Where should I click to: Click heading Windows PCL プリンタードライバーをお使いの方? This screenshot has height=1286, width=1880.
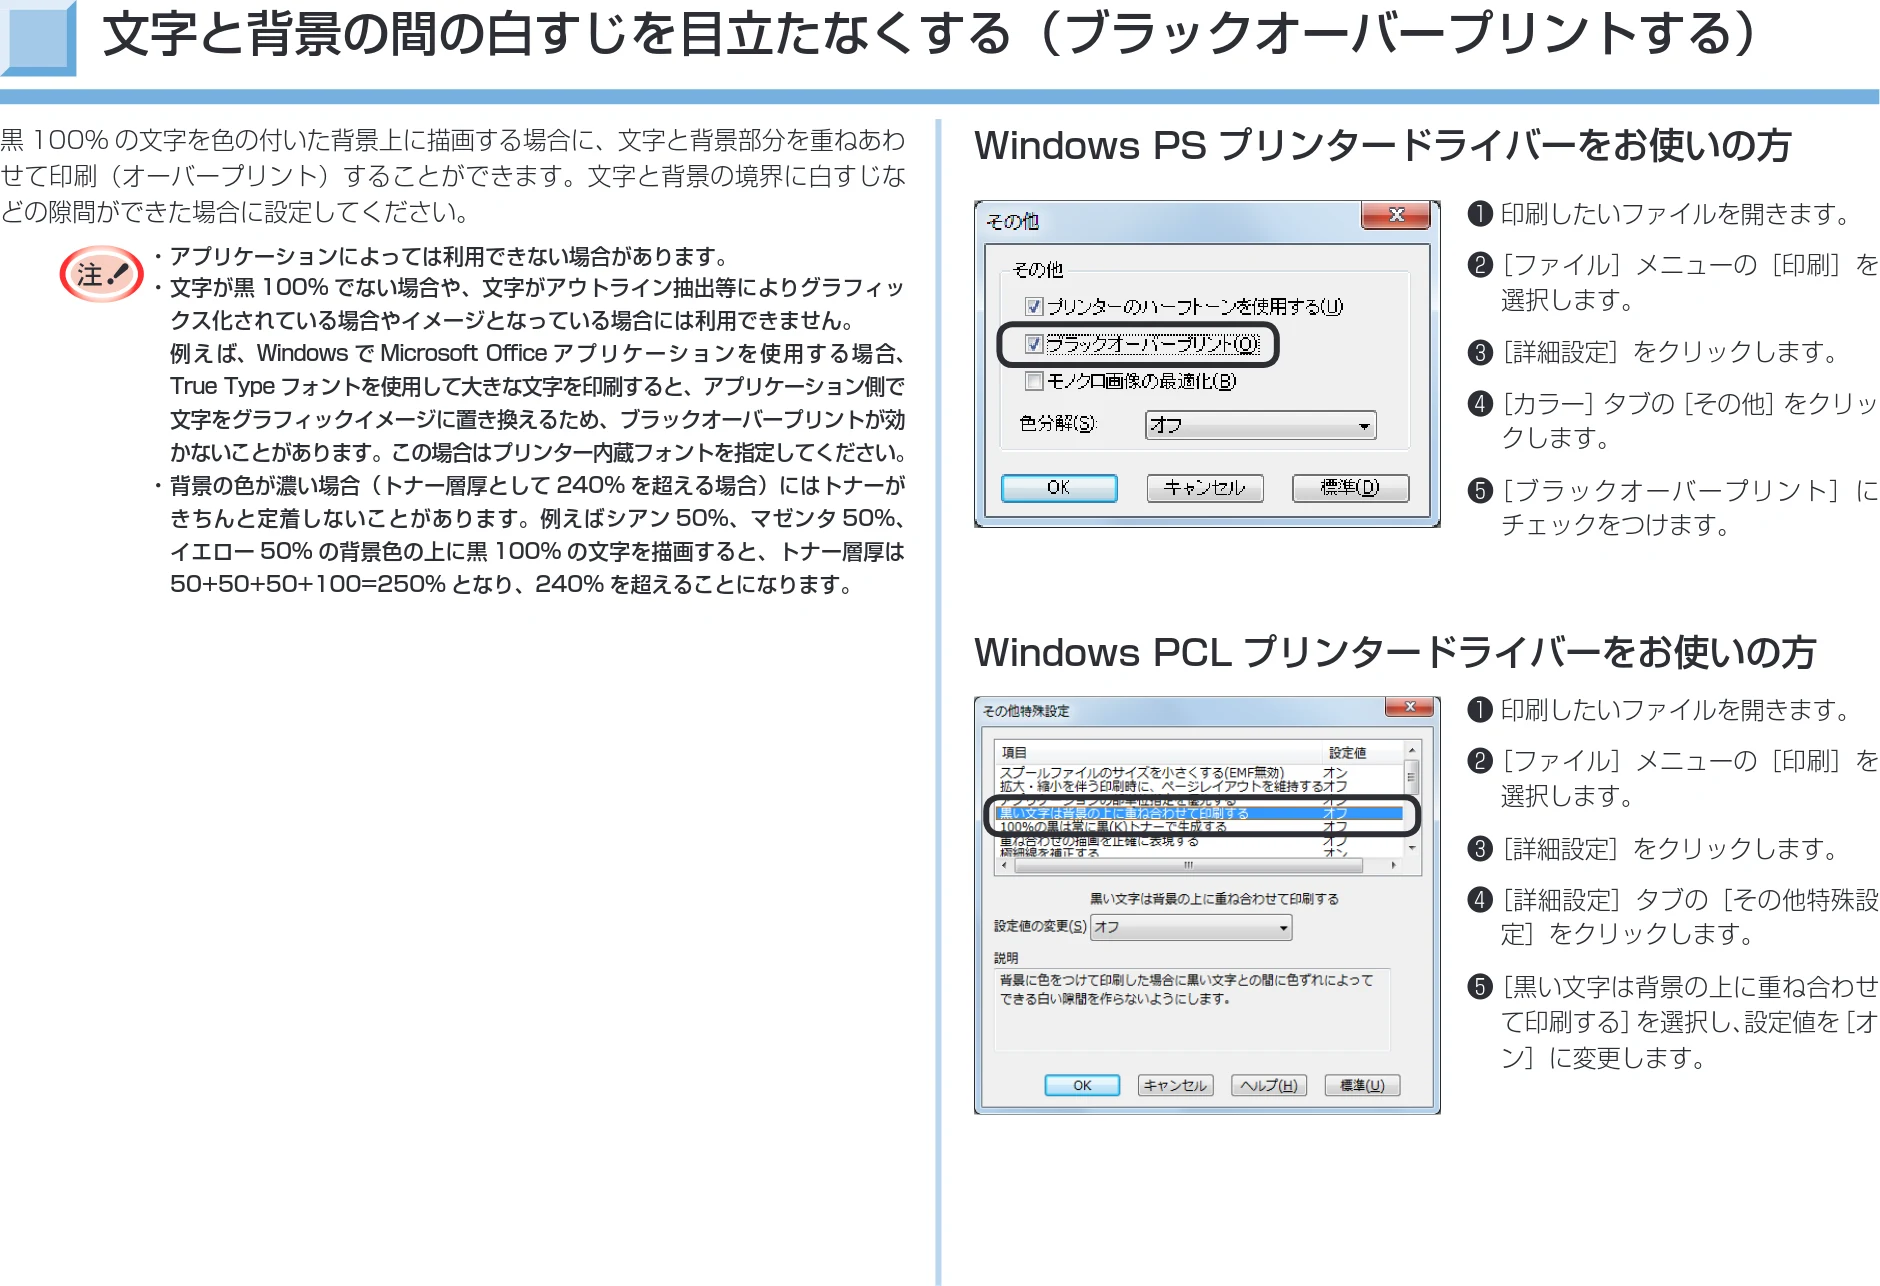pos(1395,652)
